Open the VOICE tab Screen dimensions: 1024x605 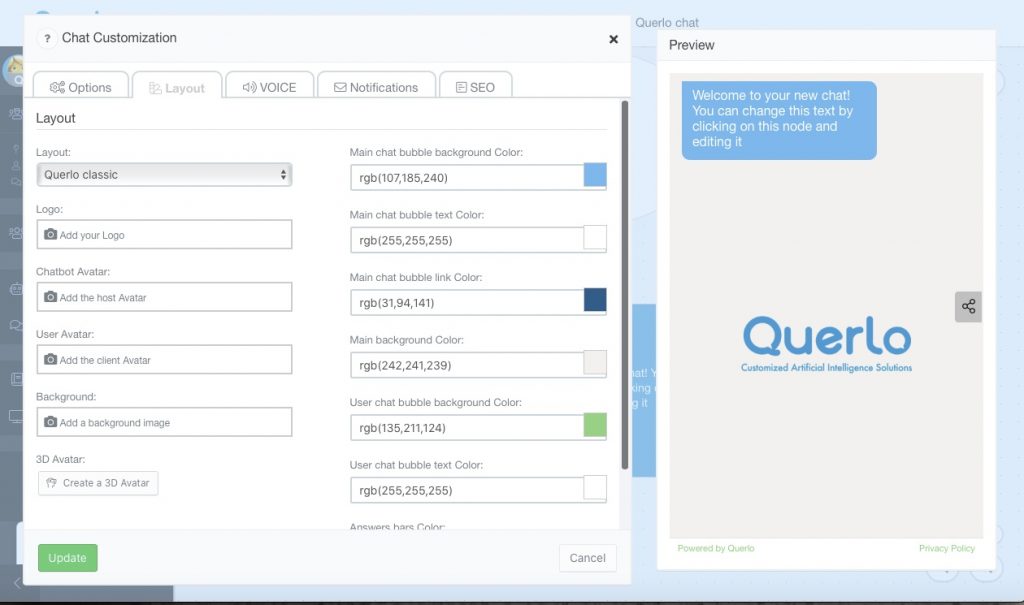269,87
